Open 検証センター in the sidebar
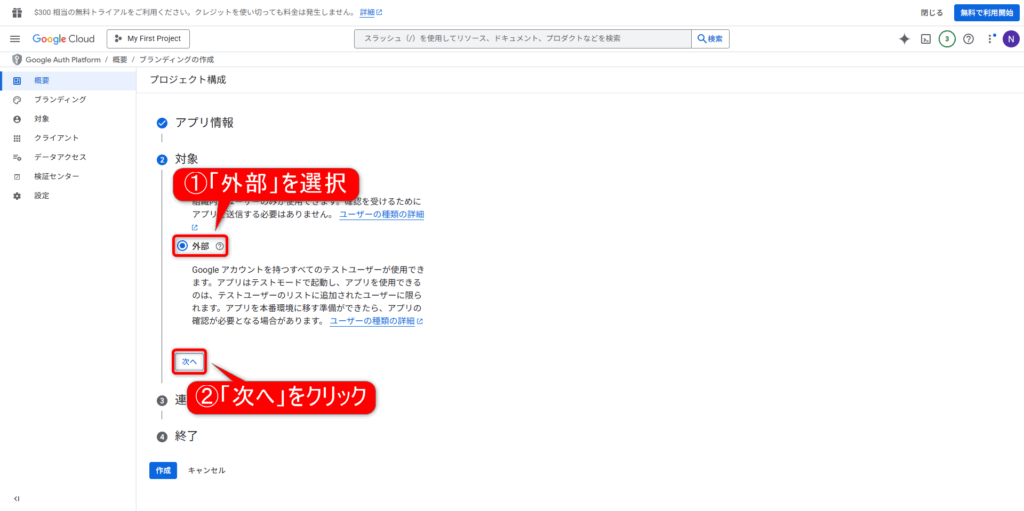This screenshot has height=511, width=1024. 56,176
